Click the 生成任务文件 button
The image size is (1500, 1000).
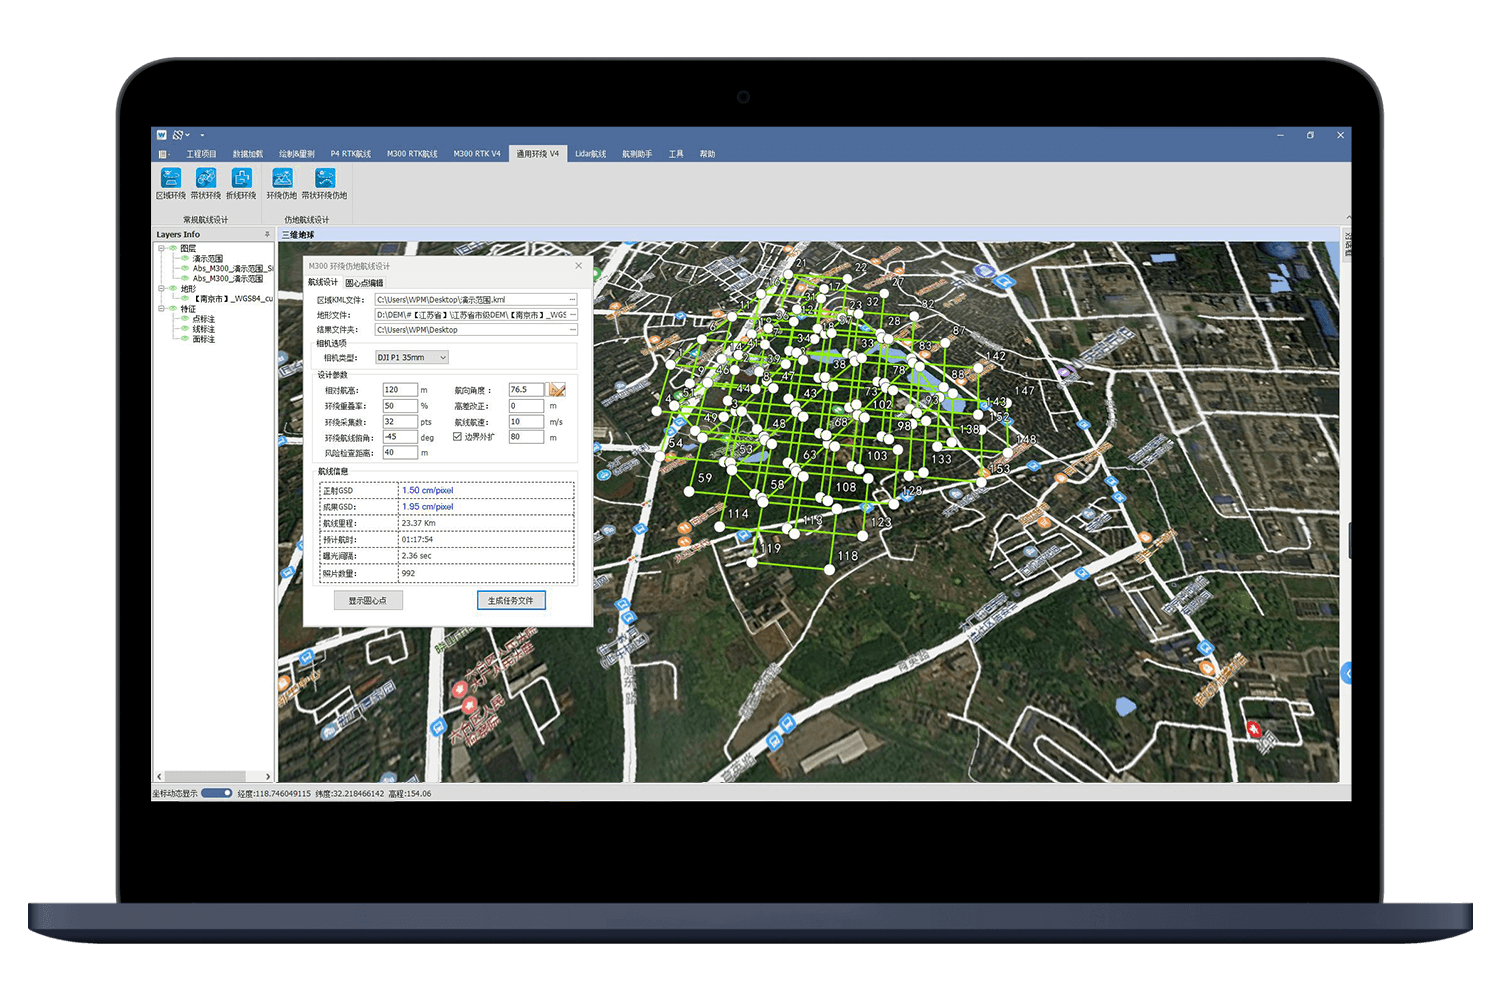coord(511,600)
